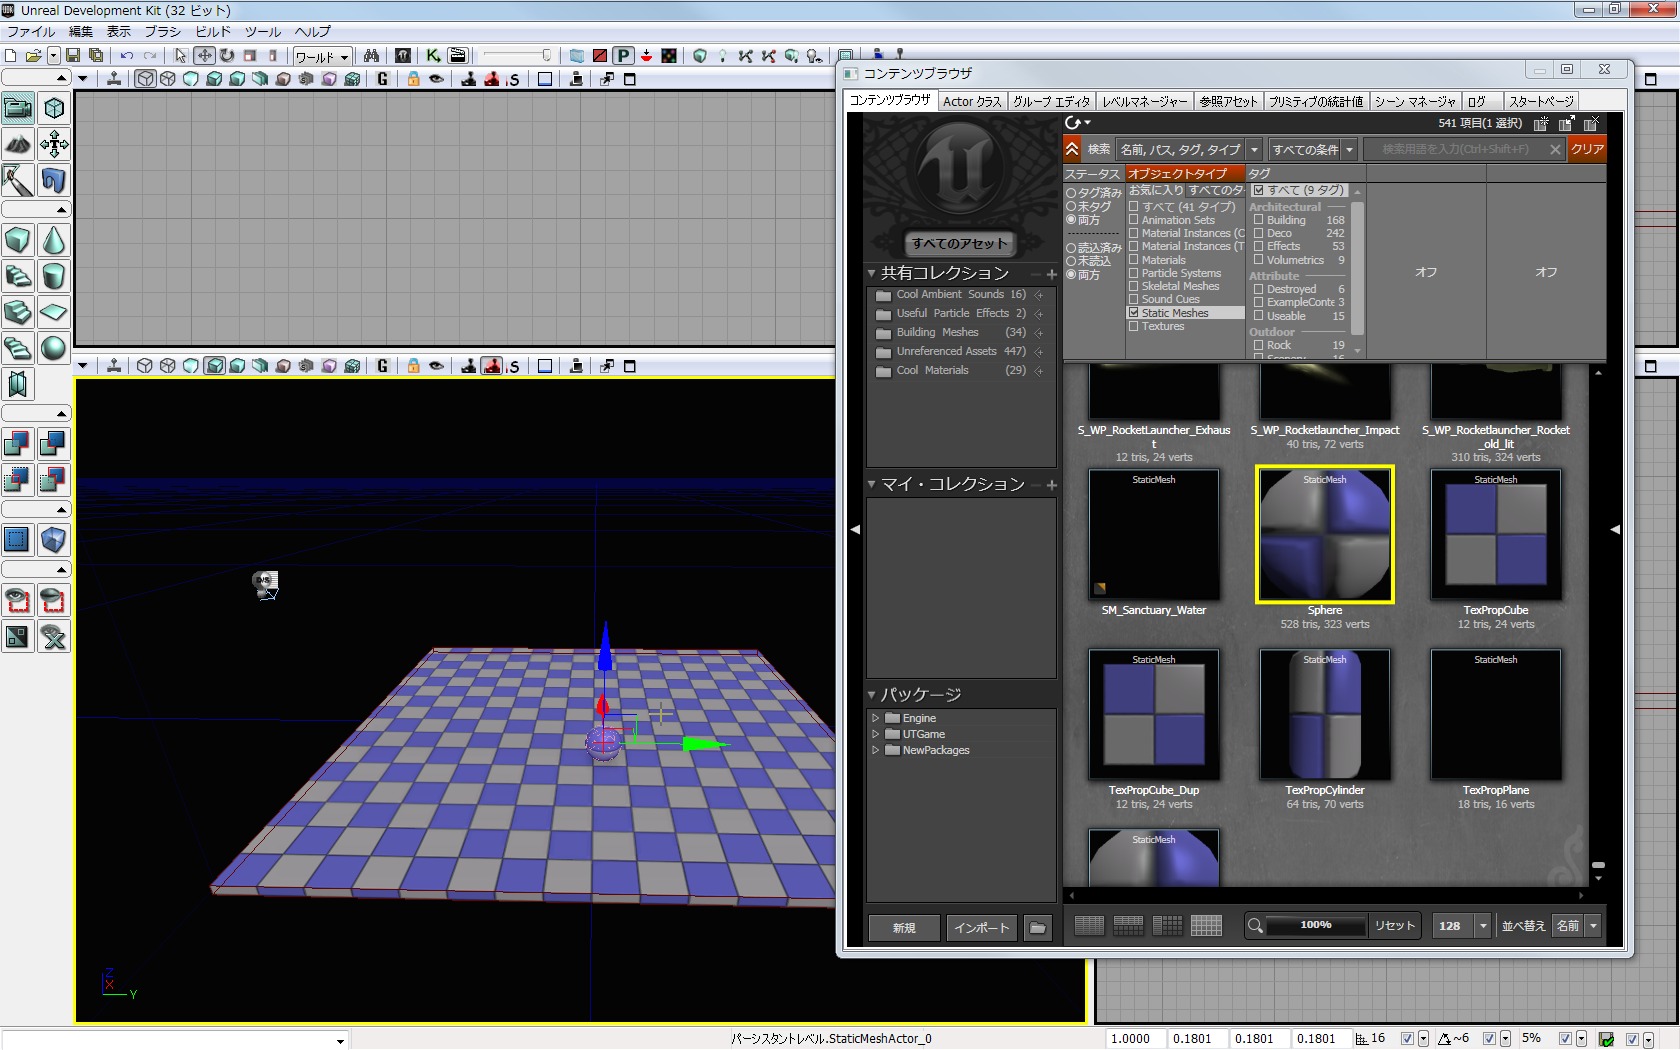The width and height of the screenshot is (1680, 1050).
Task: Click the cylinder brush builder icon
Action: pos(54,276)
